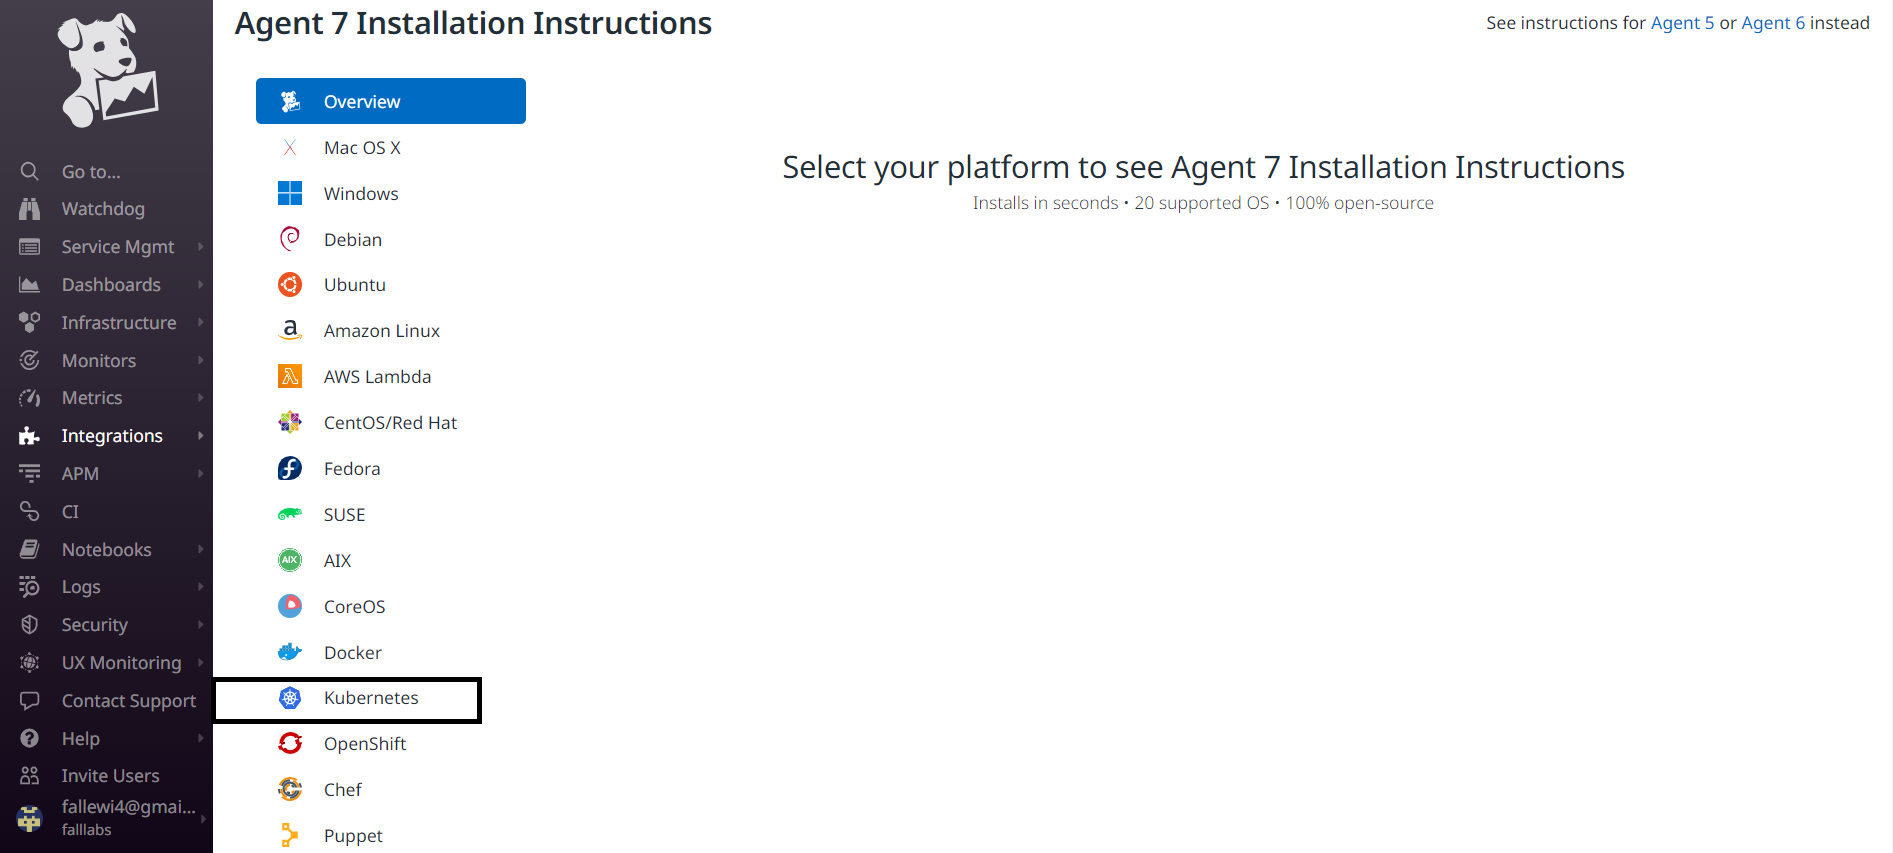Open the Go to search icon

point(30,171)
